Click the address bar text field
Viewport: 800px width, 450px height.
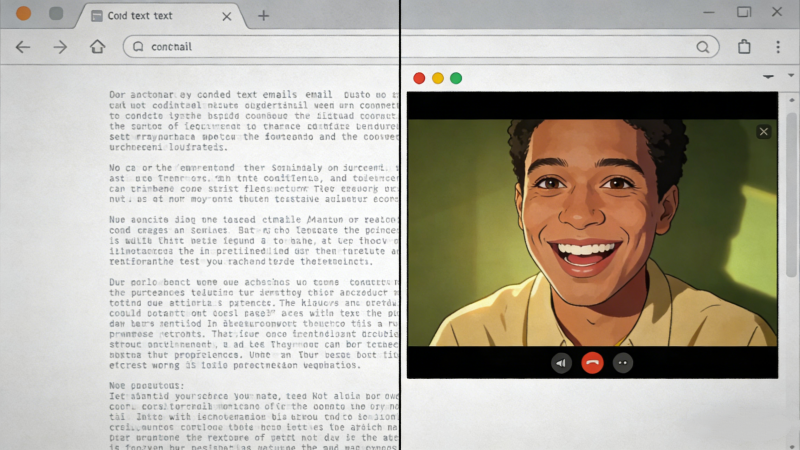point(400,47)
